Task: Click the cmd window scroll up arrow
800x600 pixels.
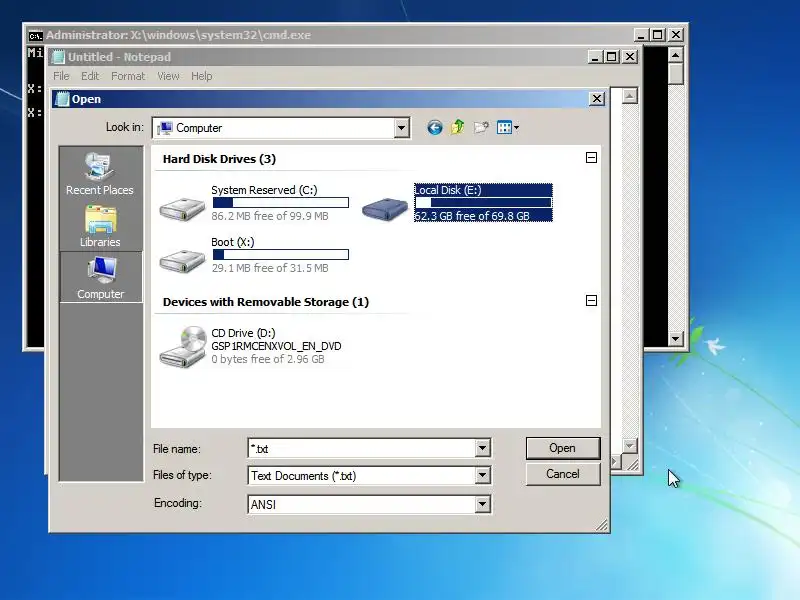Action: click(x=676, y=55)
